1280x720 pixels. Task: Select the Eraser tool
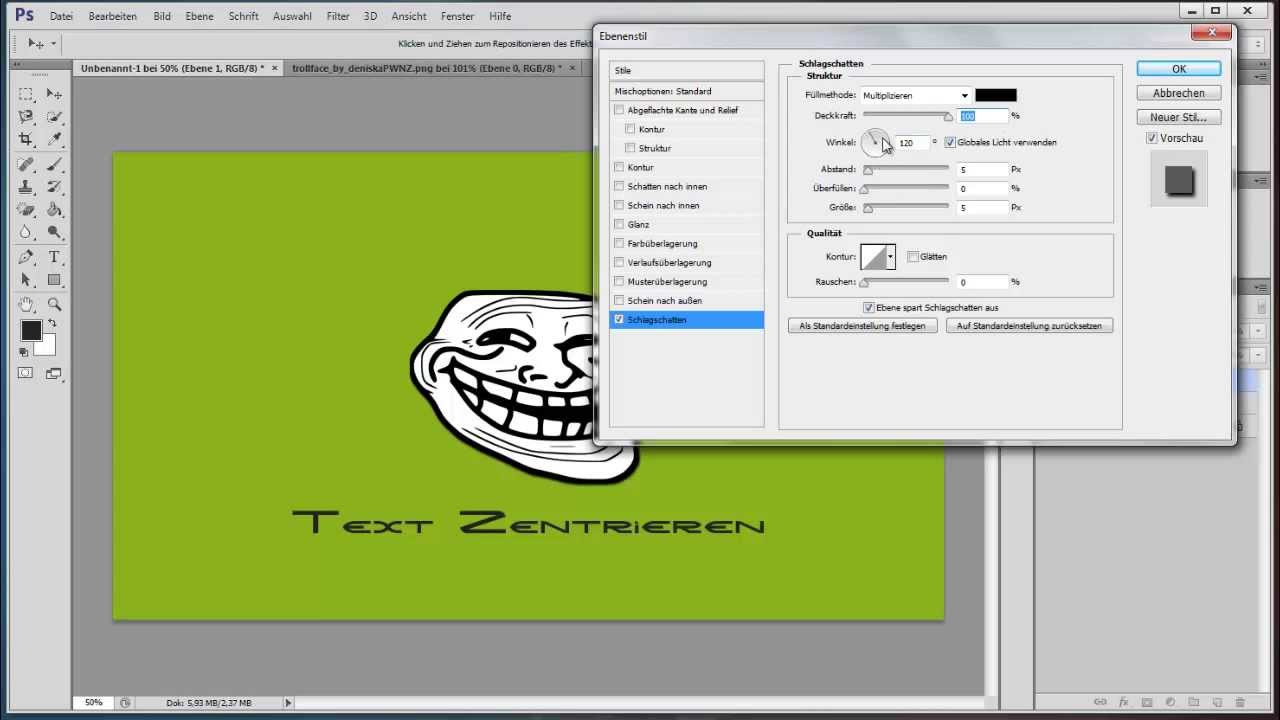26,210
